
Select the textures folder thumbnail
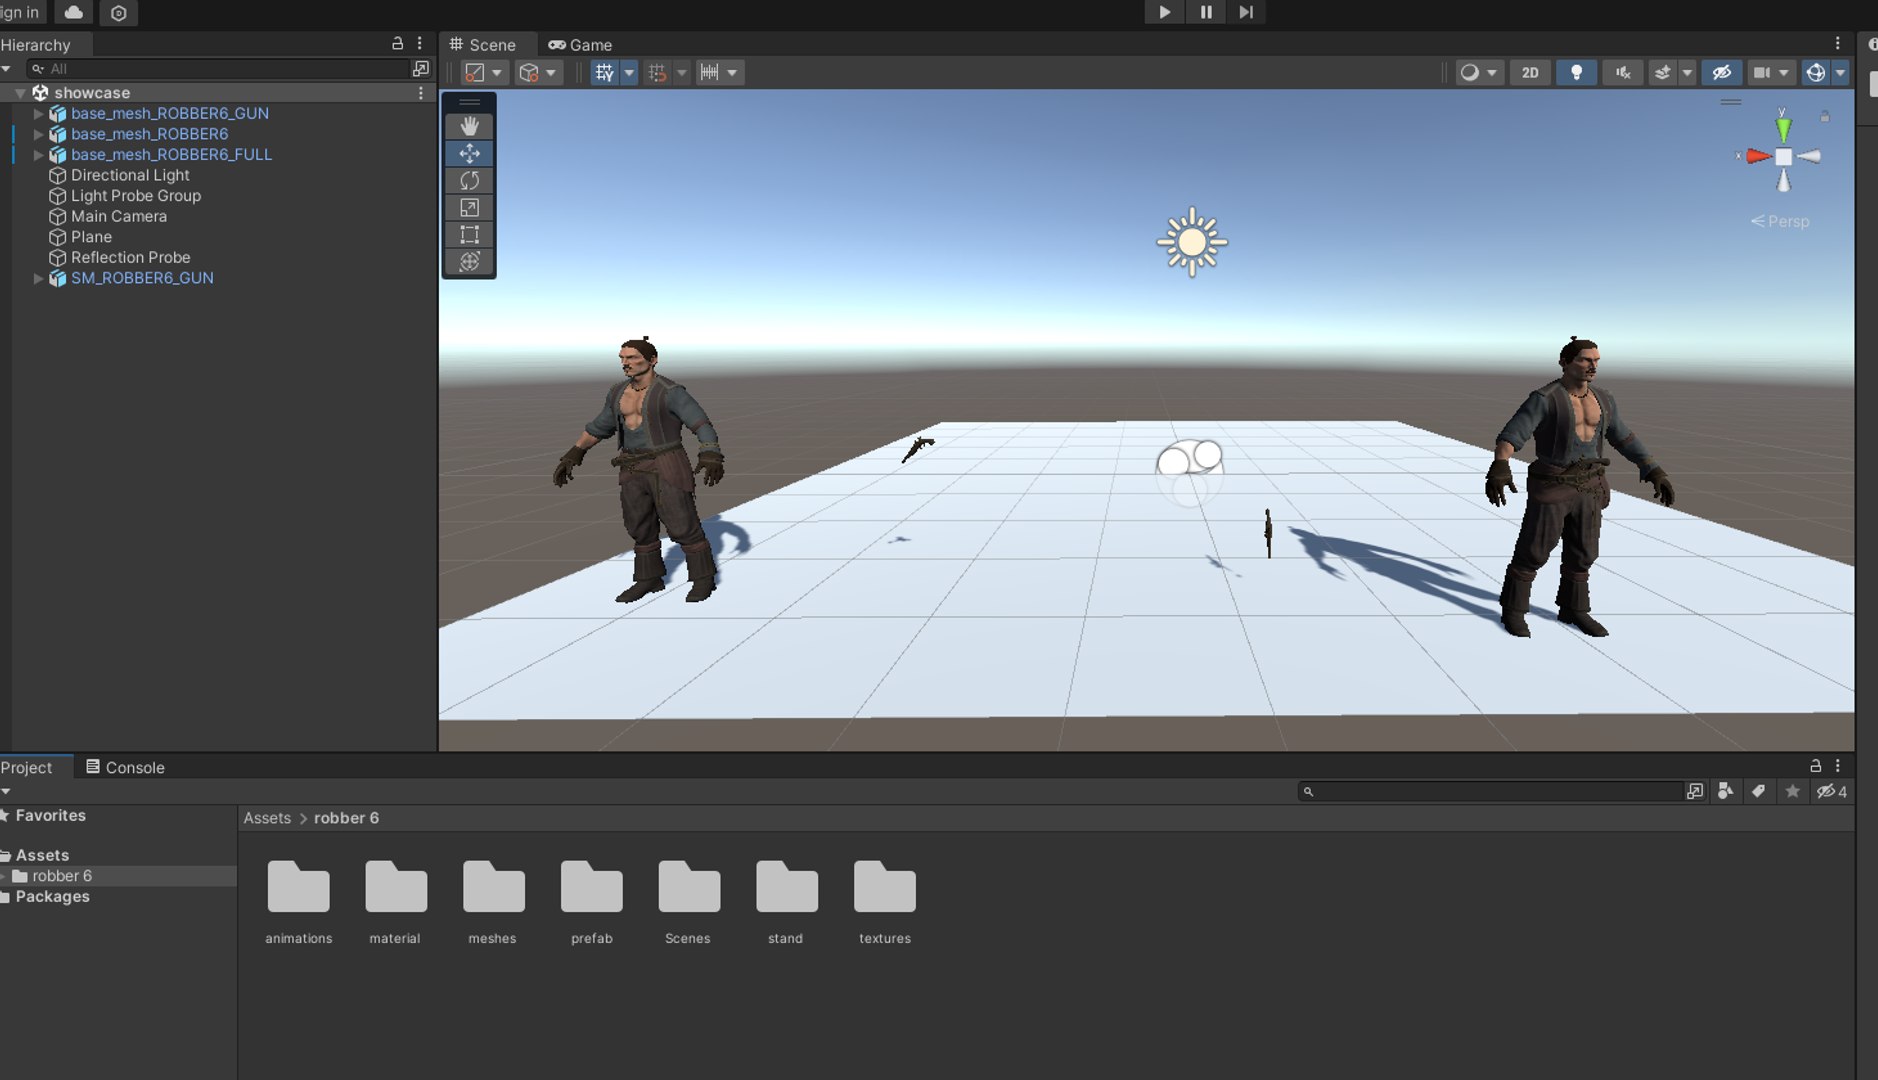tap(884, 887)
